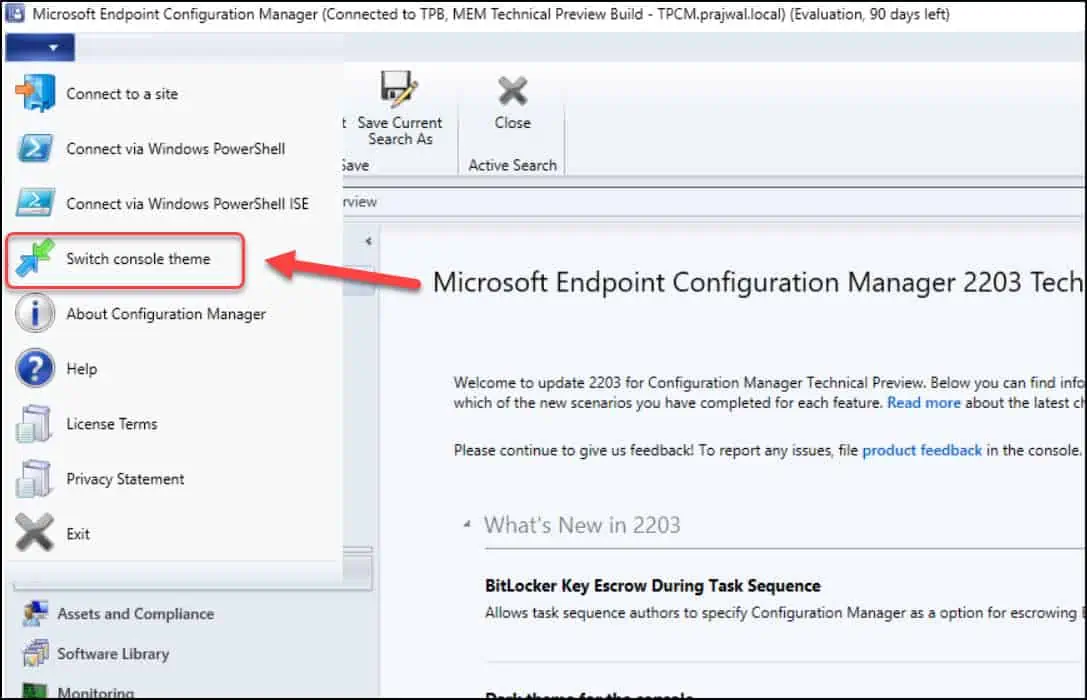Click the Windows PowerShell connect icon
Image resolution: width=1087 pixels, height=700 pixels.
(35, 148)
